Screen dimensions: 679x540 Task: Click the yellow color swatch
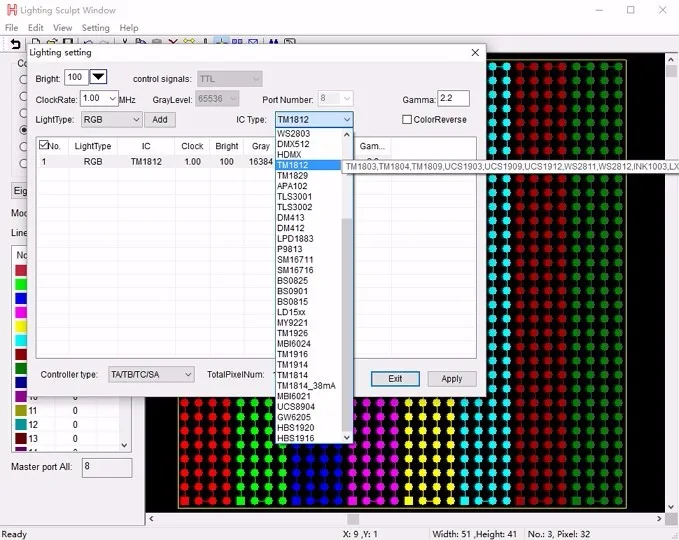(x=21, y=326)
